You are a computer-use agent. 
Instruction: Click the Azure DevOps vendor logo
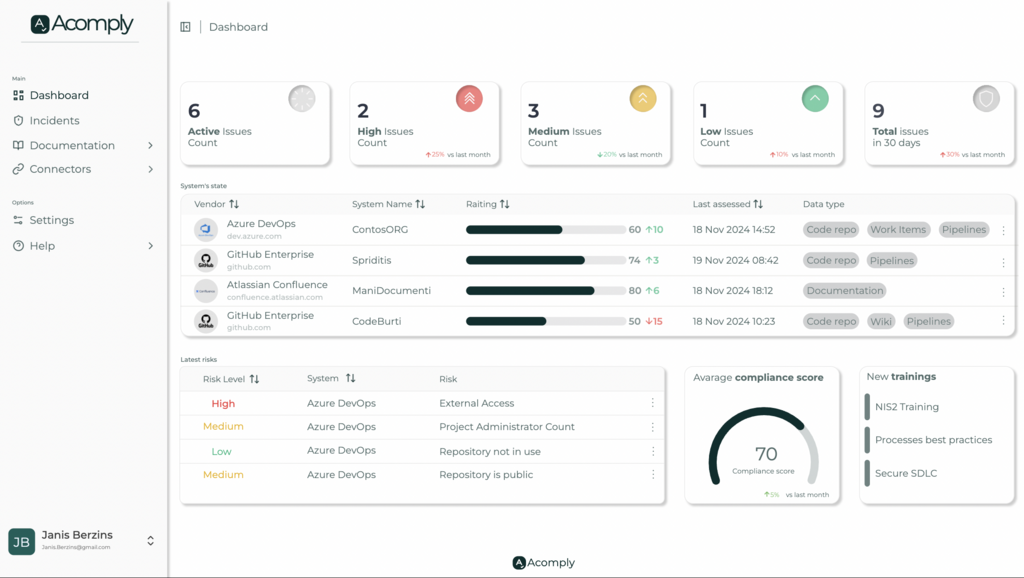pos(206,230)
